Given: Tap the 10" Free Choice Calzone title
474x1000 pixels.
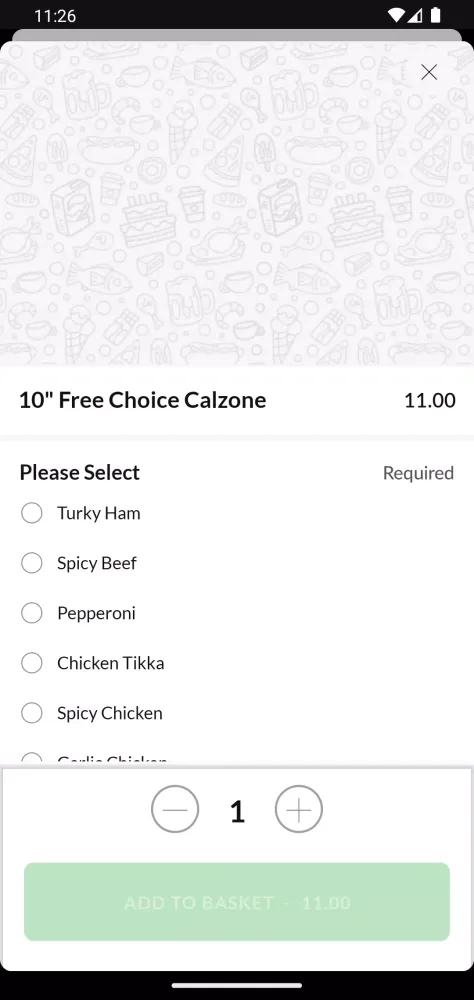Looking at the screenshot, I should (x=143, y=401).
